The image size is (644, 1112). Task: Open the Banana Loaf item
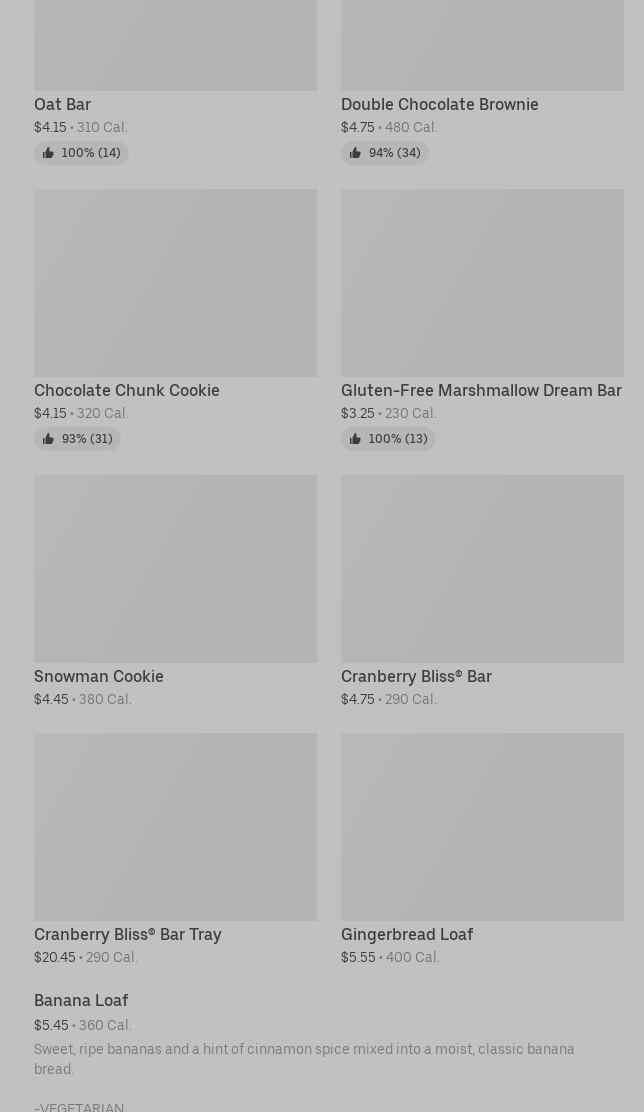point(81,1000)
